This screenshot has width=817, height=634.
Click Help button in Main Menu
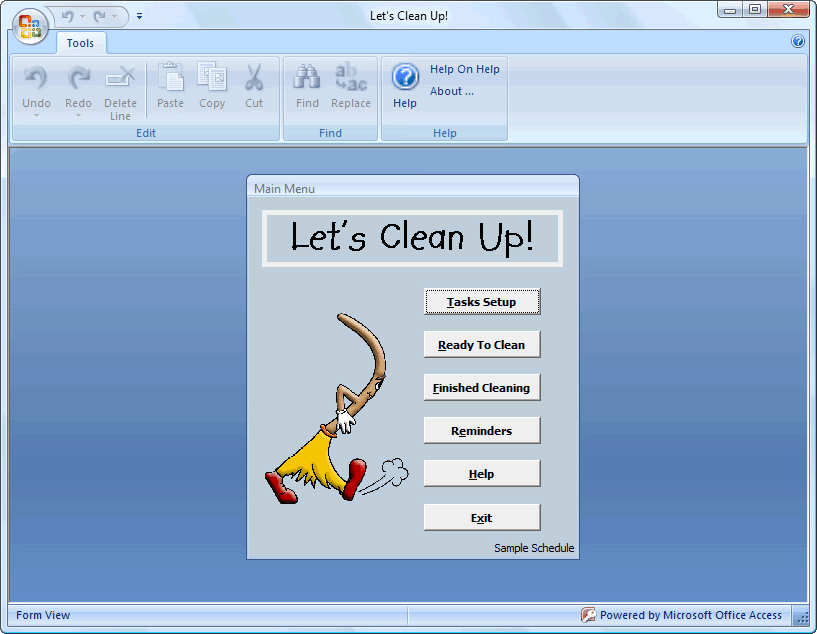482,474
